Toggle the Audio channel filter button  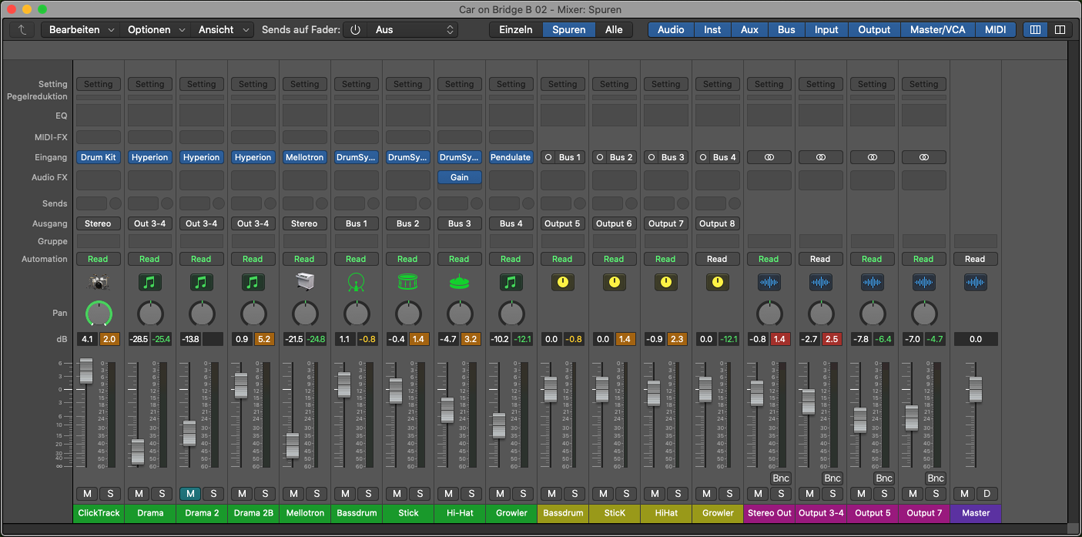pos(670,30)
